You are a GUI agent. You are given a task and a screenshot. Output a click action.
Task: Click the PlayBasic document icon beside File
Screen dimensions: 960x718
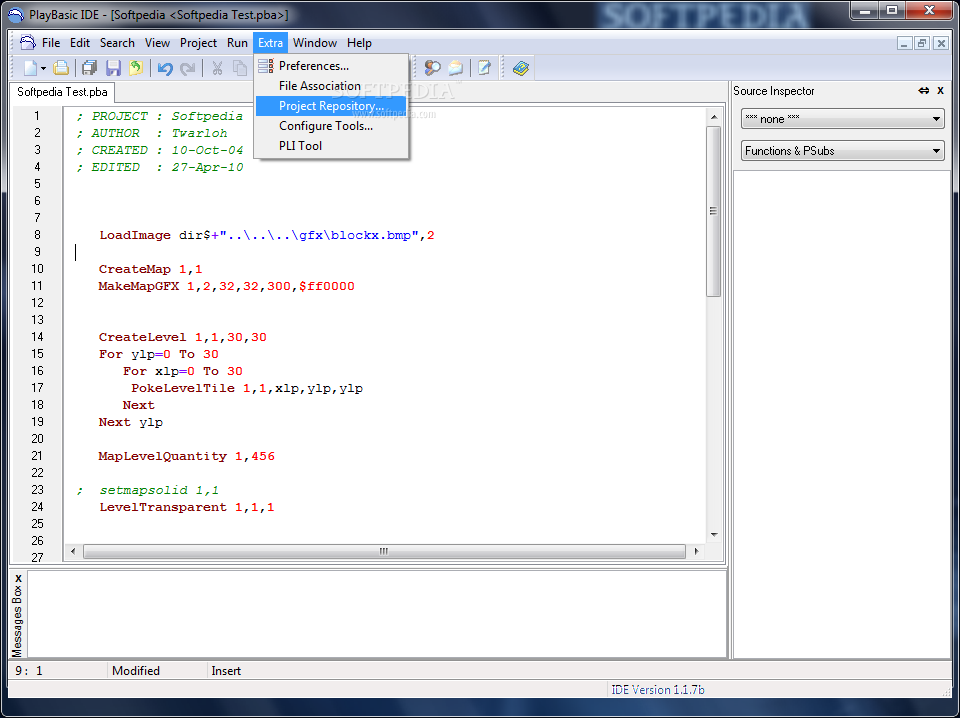click(x=28, y=42)
